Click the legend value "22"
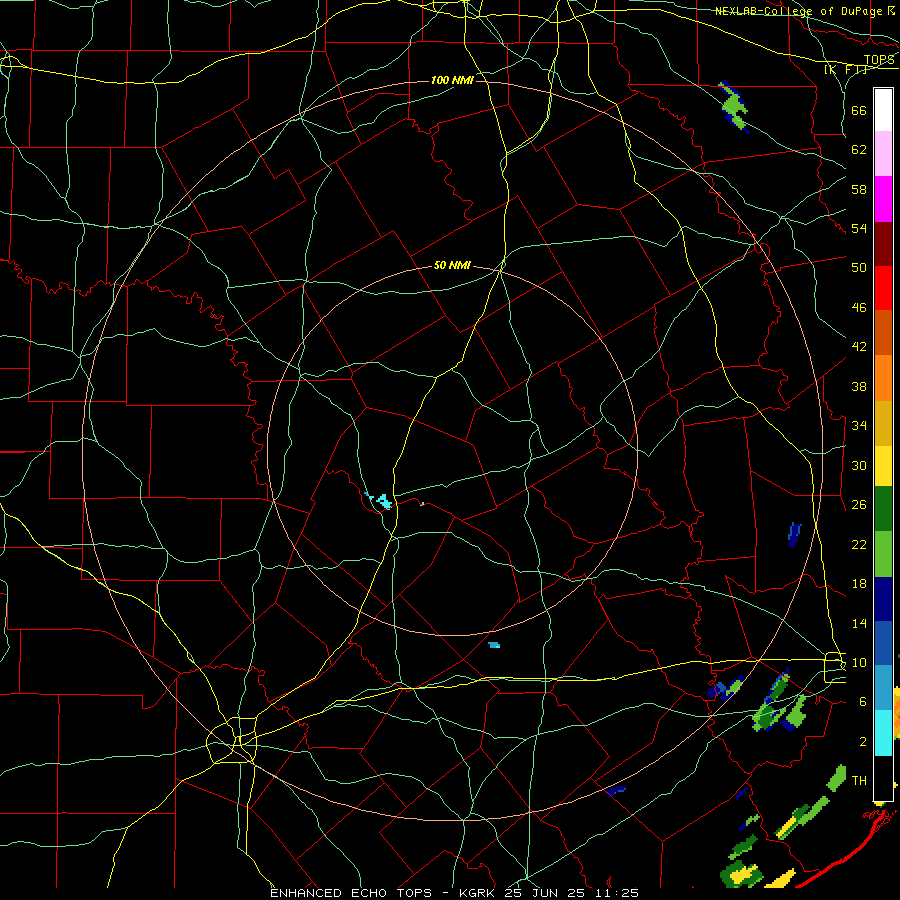Viewport: 900px width, 900px height. tap(859, 544)
